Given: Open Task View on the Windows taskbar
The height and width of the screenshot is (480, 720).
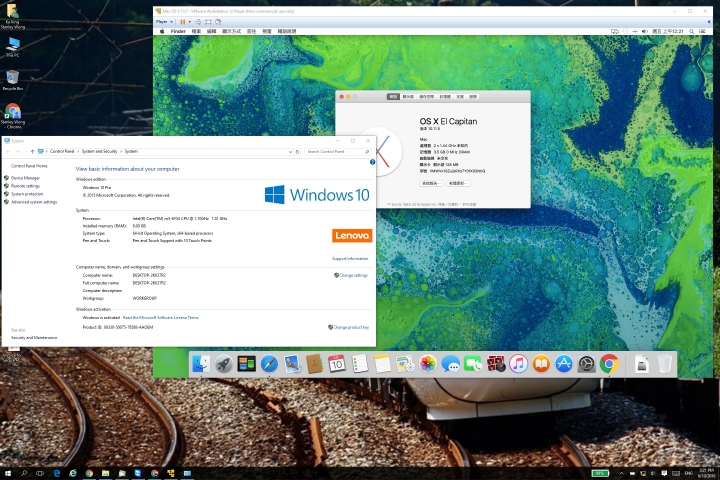Looking at the screenshot, I should click(40, 473).
